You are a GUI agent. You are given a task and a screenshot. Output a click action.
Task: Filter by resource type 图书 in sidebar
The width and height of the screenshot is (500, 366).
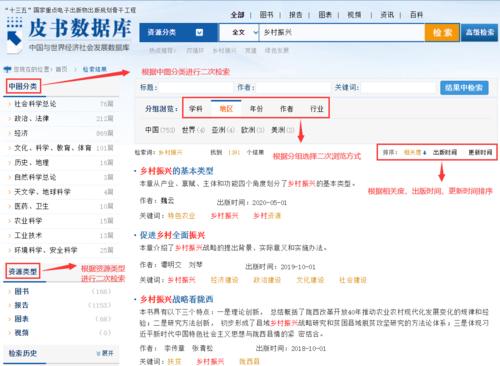coord(22,291)
